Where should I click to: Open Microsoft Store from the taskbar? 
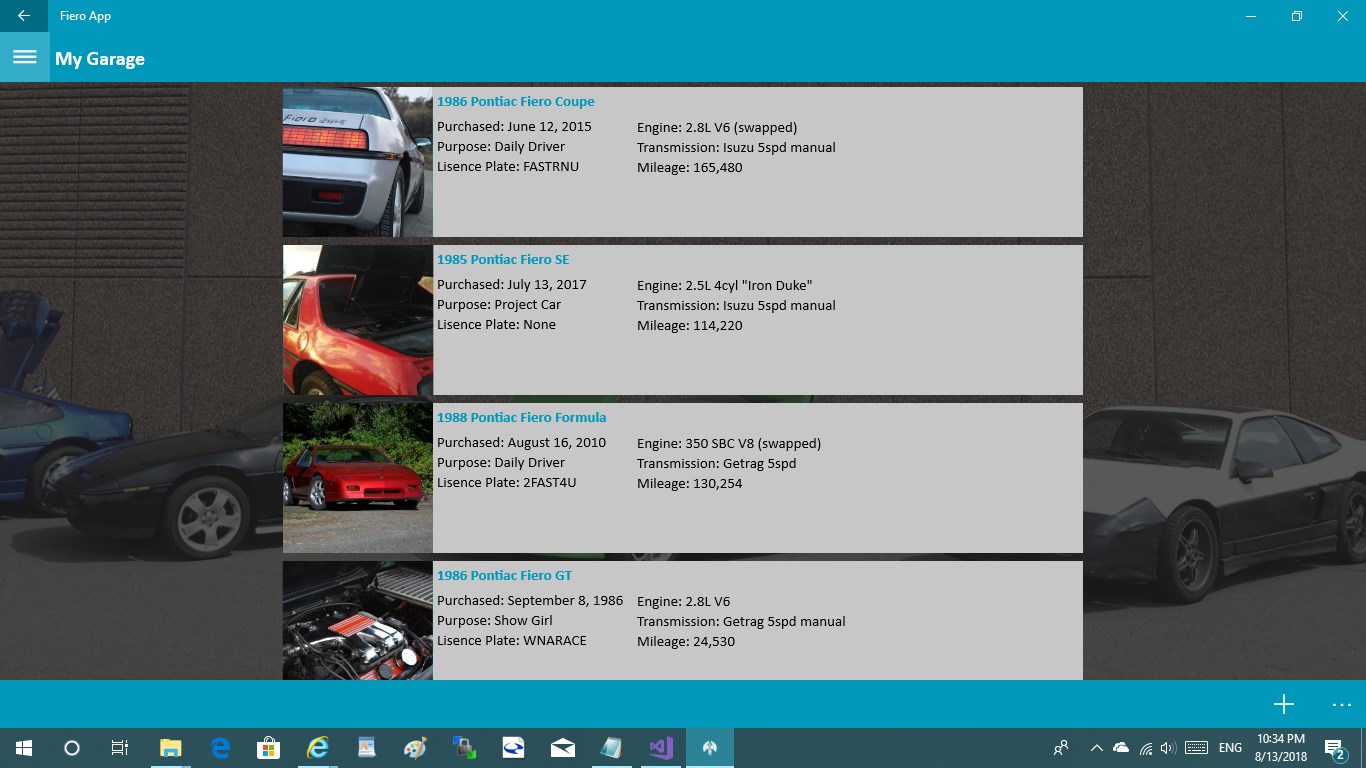coord(269,747)
